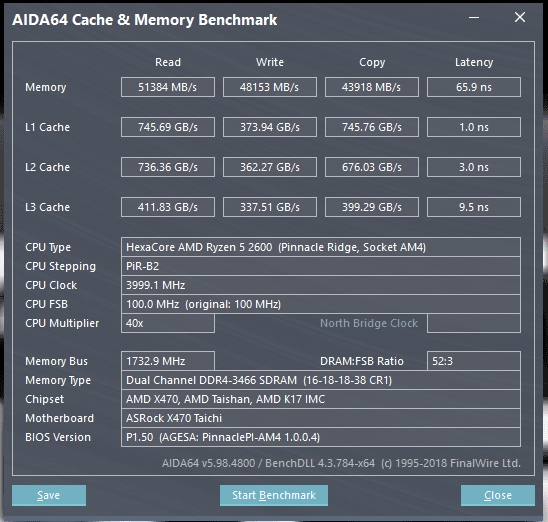Click the L2 Cache row label
548x522 pixels.
pyautogui.click(x=48, y=167)
